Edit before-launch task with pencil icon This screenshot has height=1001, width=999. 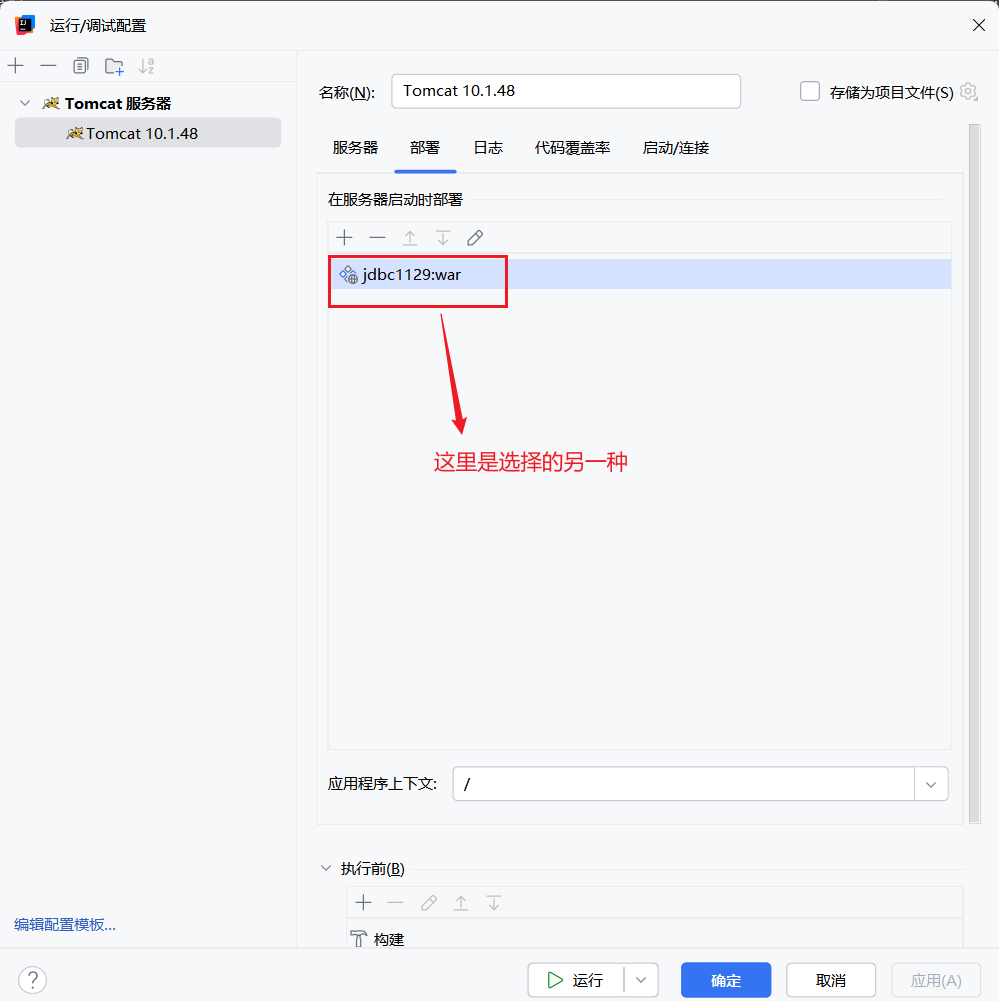(x=429, y=903)
